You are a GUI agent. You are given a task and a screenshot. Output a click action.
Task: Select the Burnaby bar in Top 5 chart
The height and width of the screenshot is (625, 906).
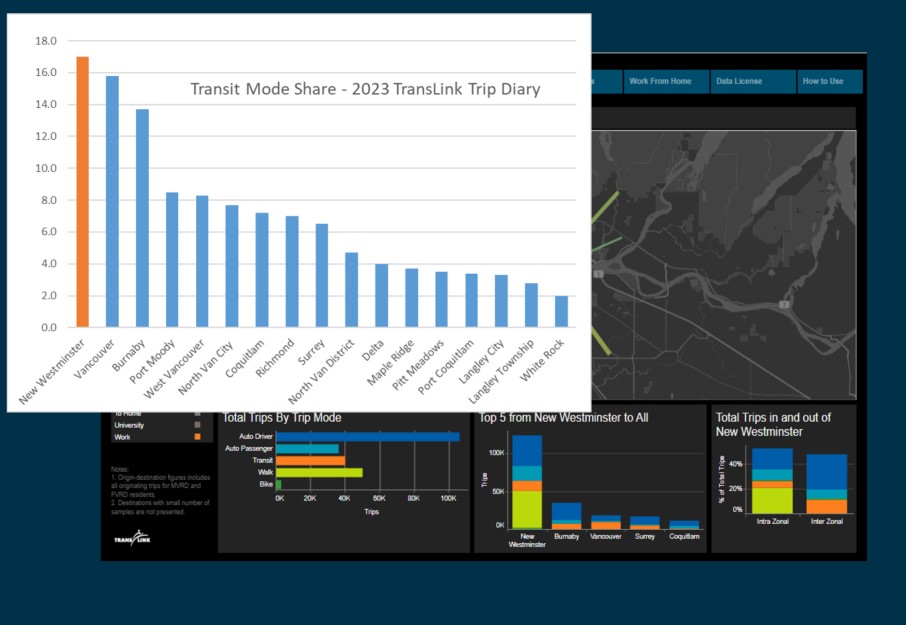pos(566,515)
